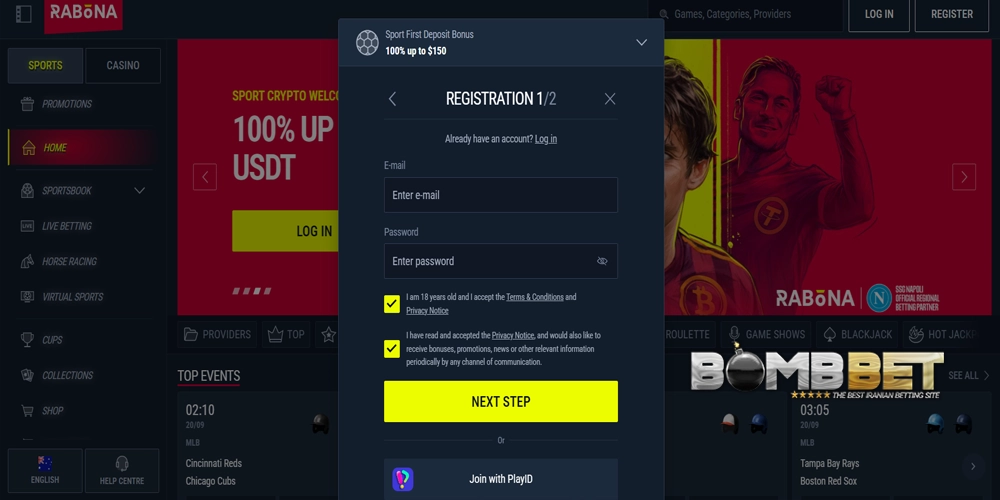Expand the Sportsbook submenu chevron
Screen dimensions: 1000x500
tap(140, 191)
